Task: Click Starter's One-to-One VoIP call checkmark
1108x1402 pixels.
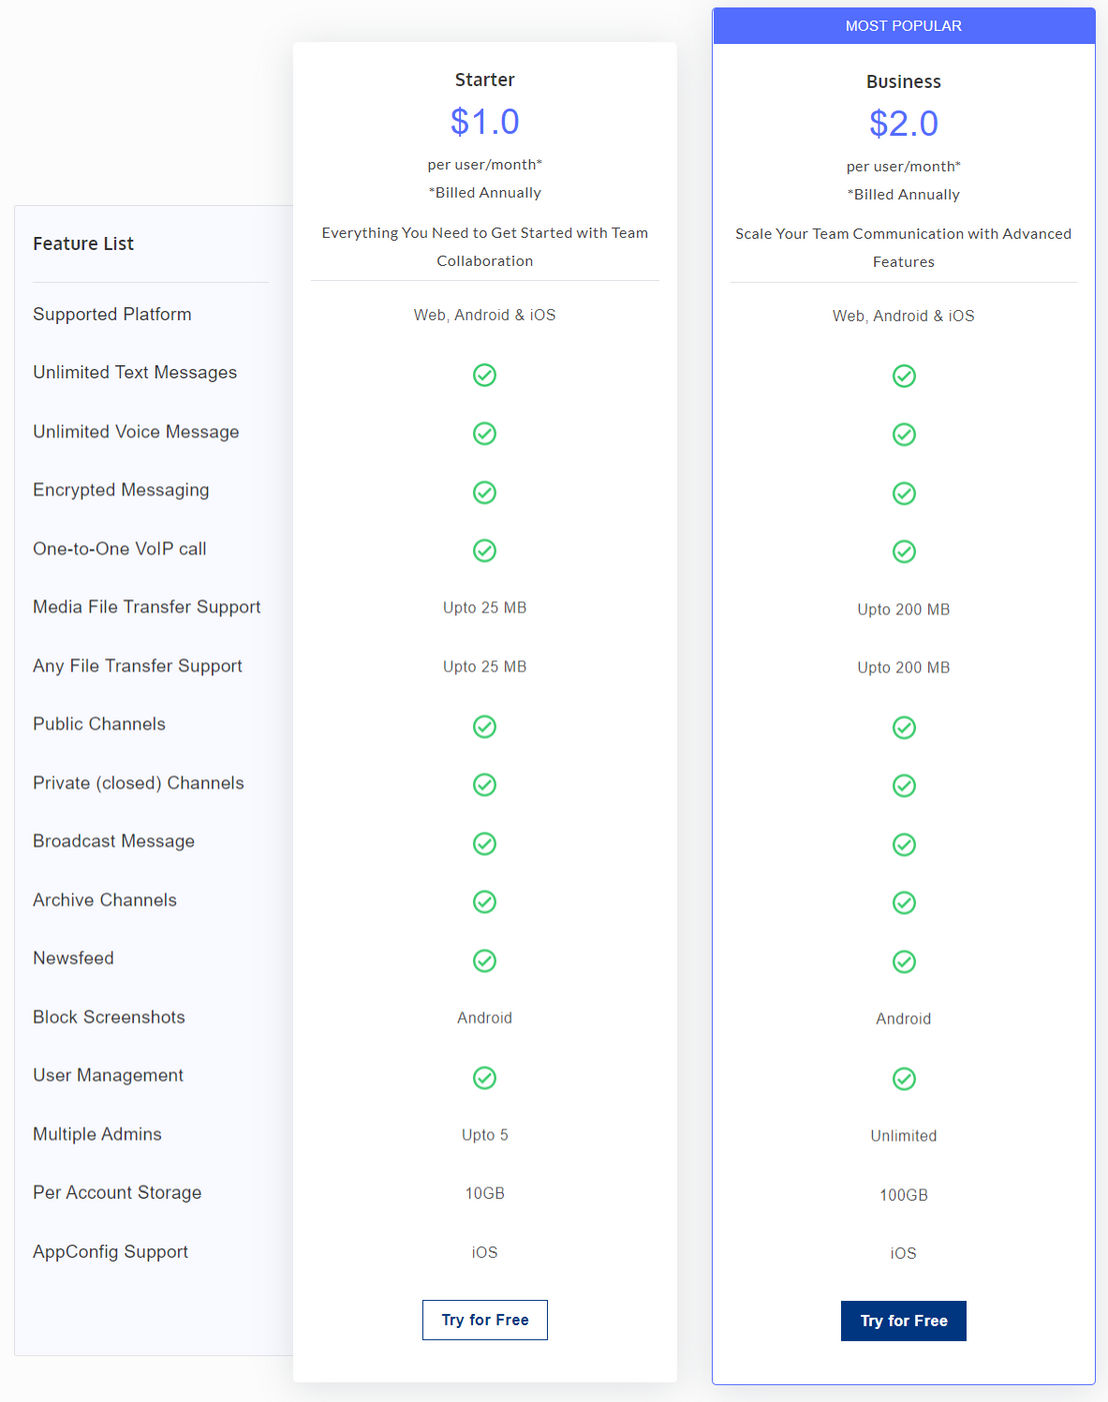Action: (485, 550)
